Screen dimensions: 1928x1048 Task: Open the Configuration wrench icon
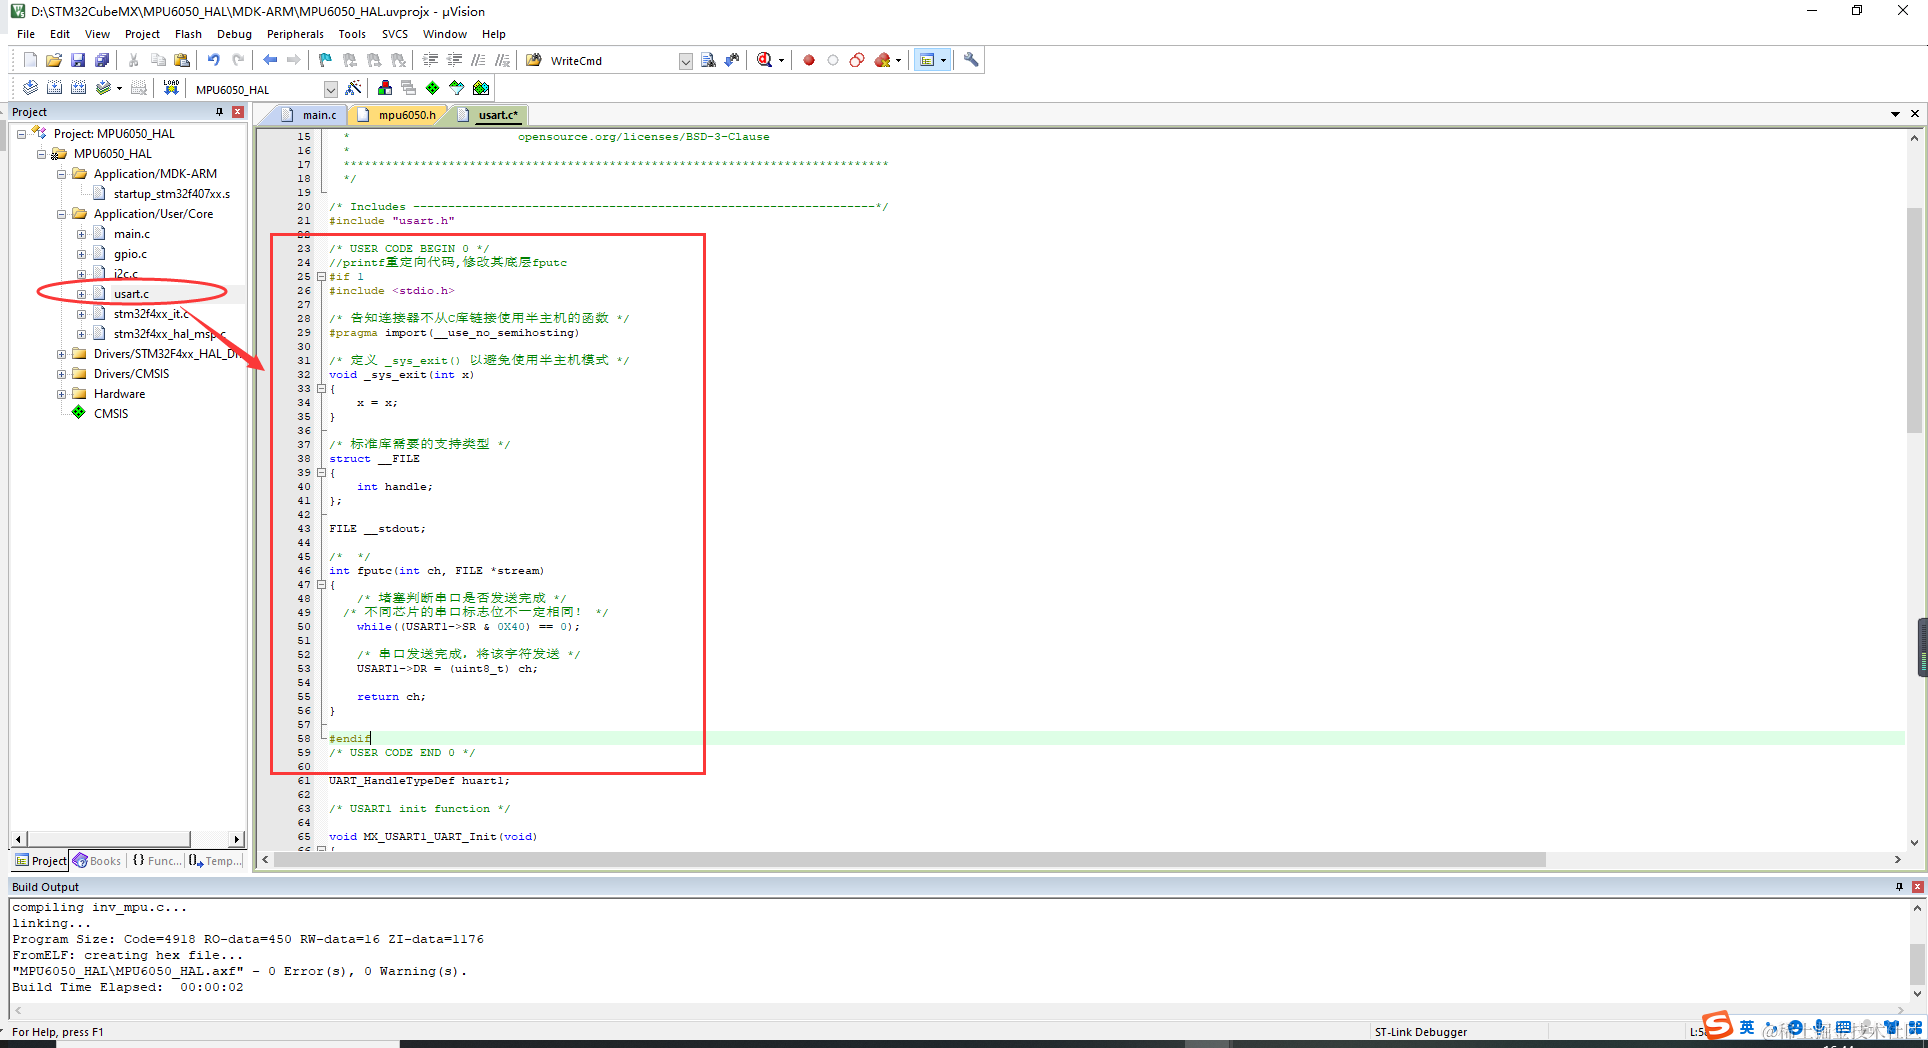click(971, 60)
